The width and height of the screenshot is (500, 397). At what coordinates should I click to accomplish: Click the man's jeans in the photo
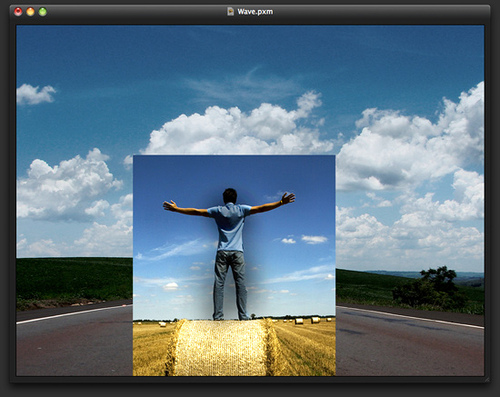click(231, 285)
